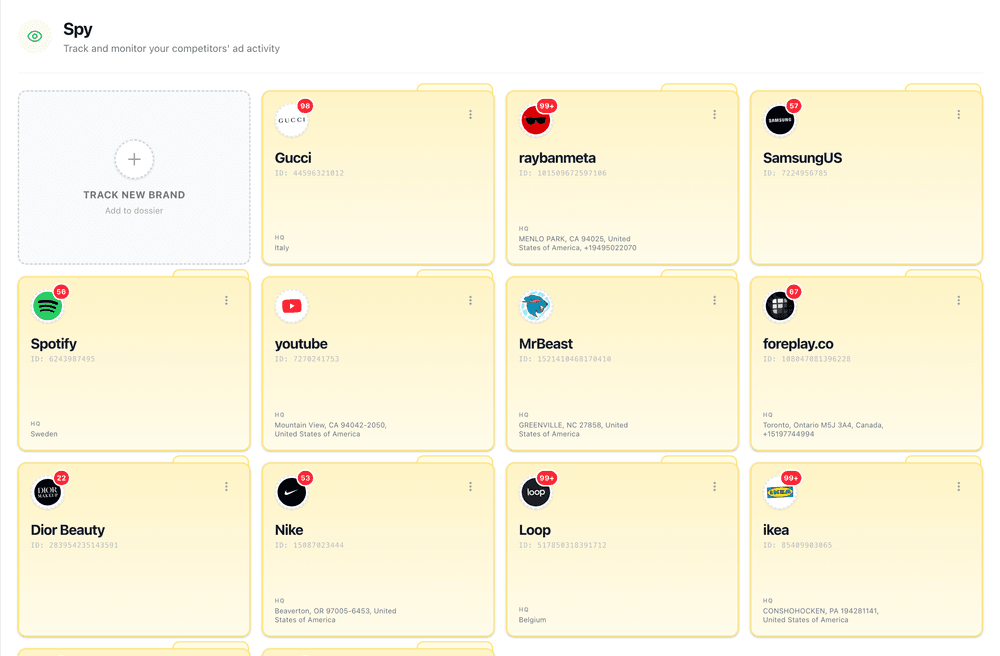Open options menu on Dior Beauty card
1000x656 pixels.
pos(226,486)
